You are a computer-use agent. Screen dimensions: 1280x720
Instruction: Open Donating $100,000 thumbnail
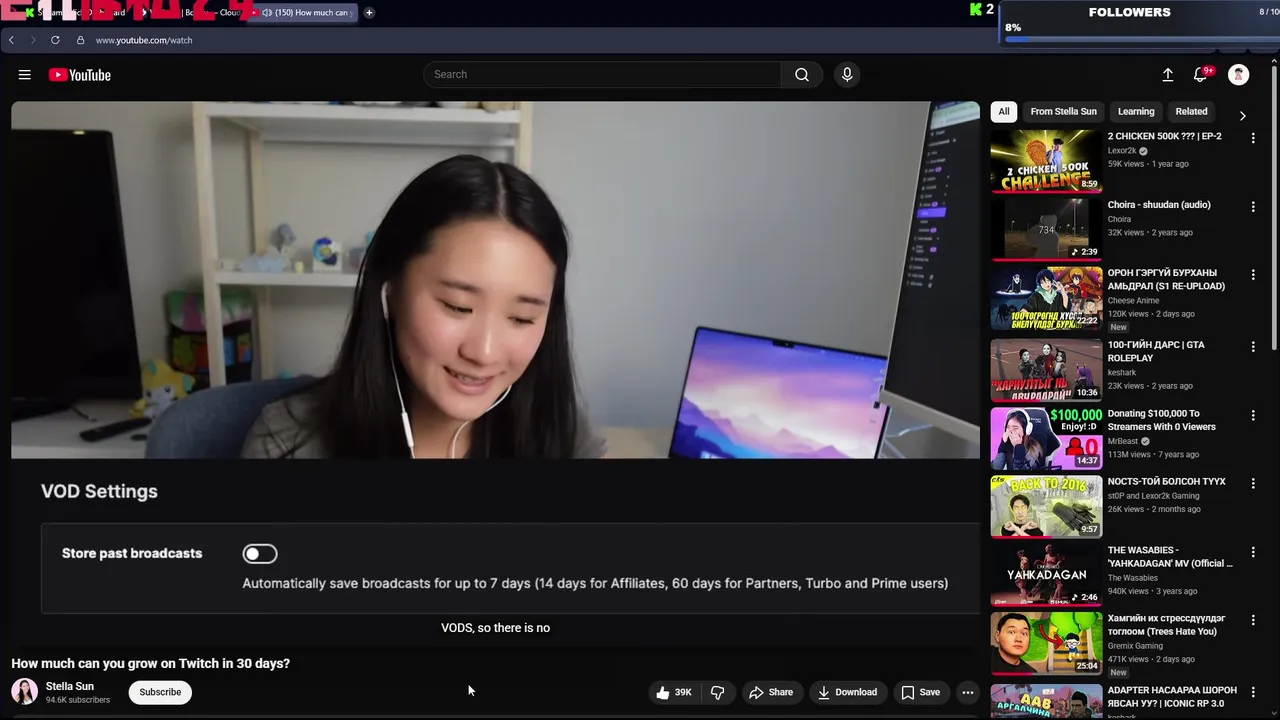click(x=1046, y=438)
